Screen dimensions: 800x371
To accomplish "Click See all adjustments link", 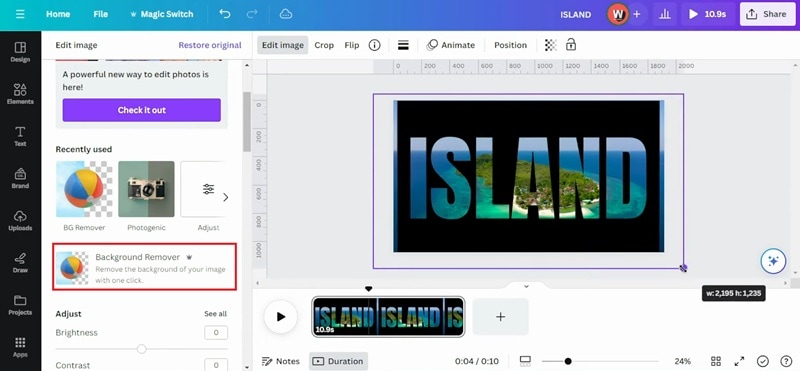I will (x=215, y=313).
